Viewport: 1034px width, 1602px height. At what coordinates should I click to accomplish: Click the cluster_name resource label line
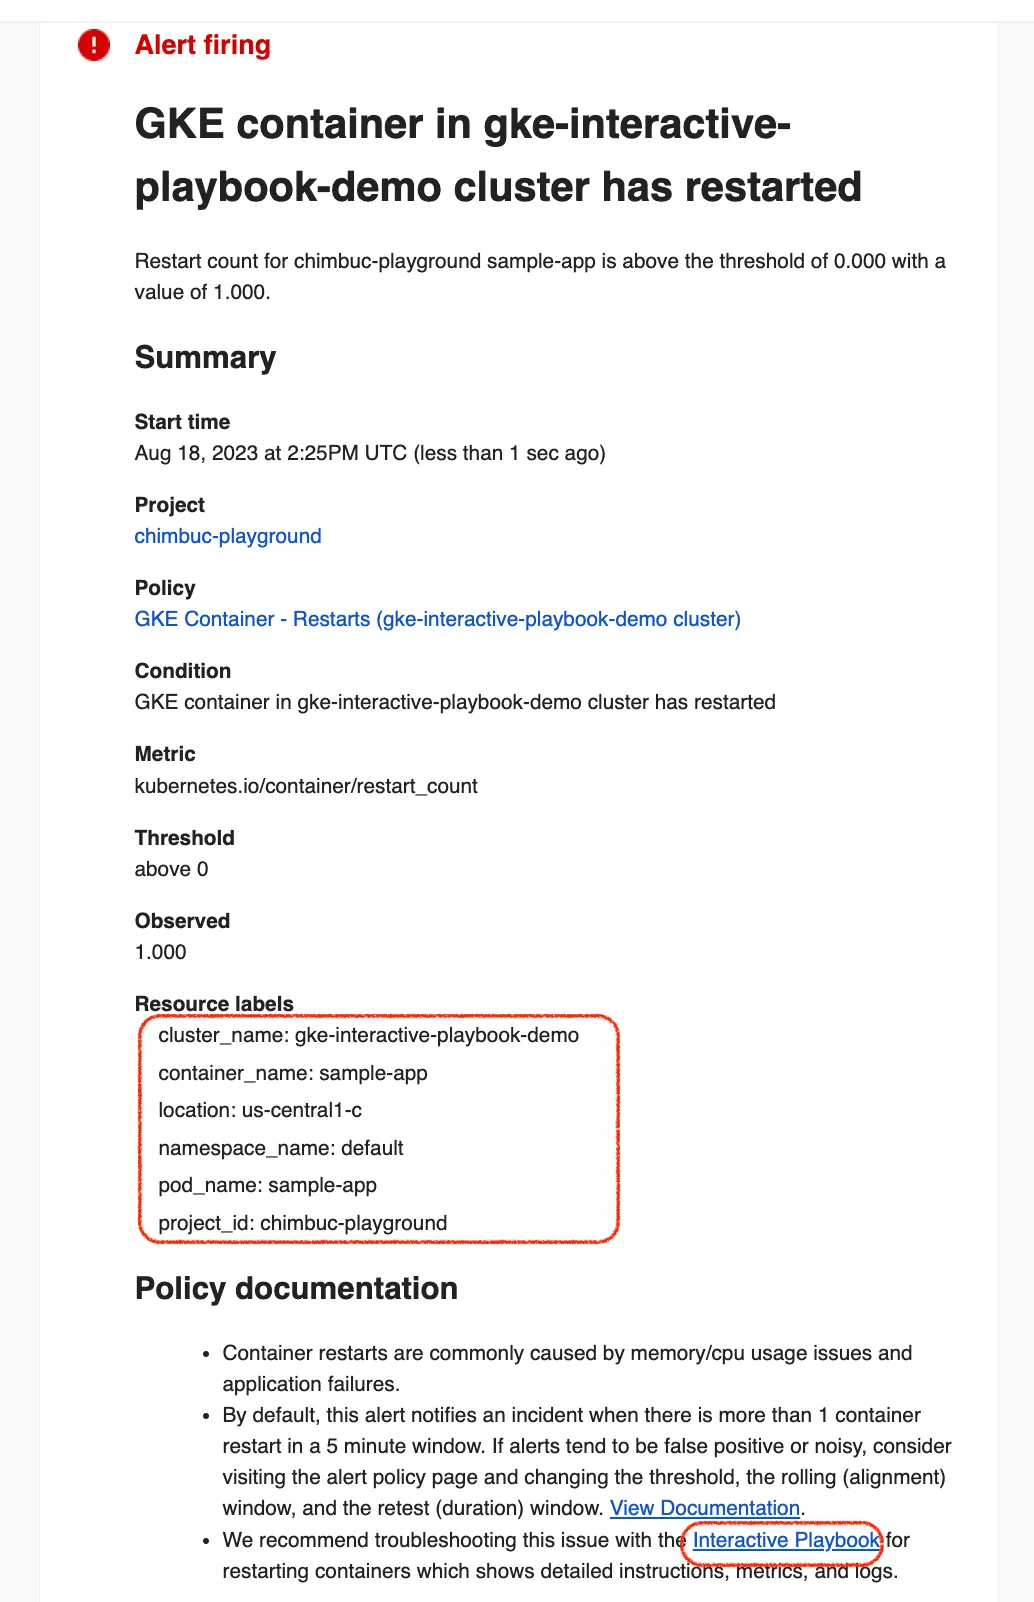pos(368,1035)
